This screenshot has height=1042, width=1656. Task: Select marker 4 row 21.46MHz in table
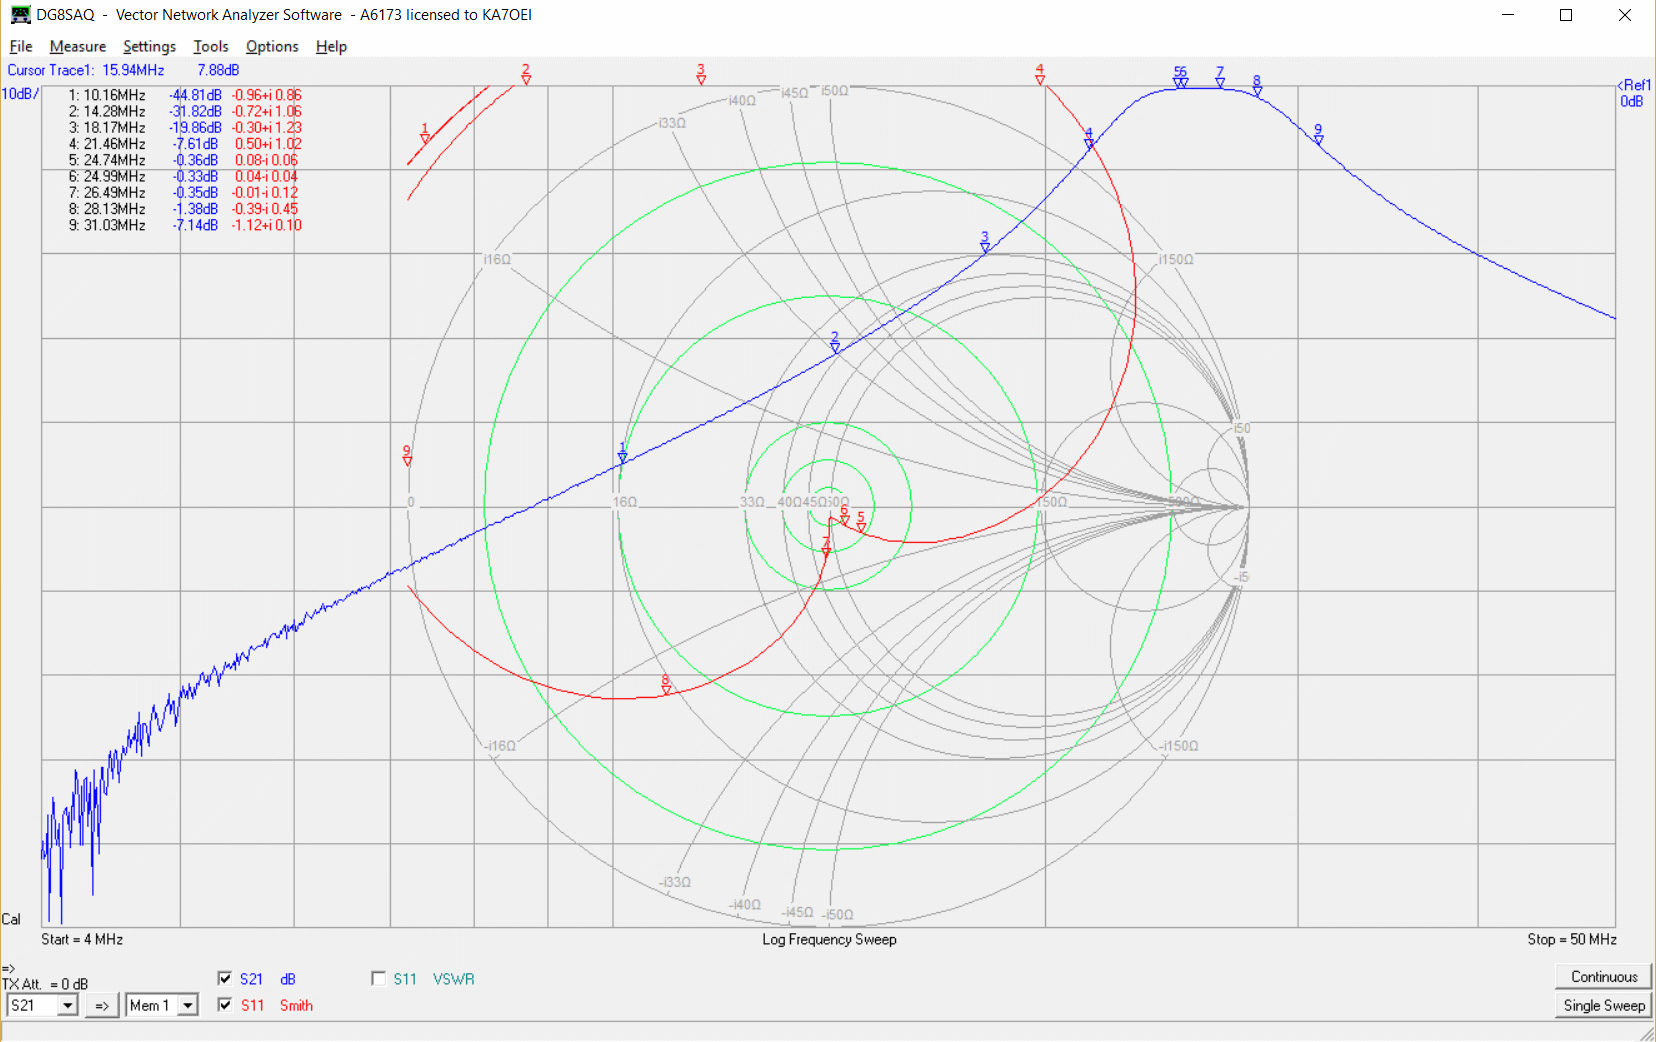coord(185,144)
